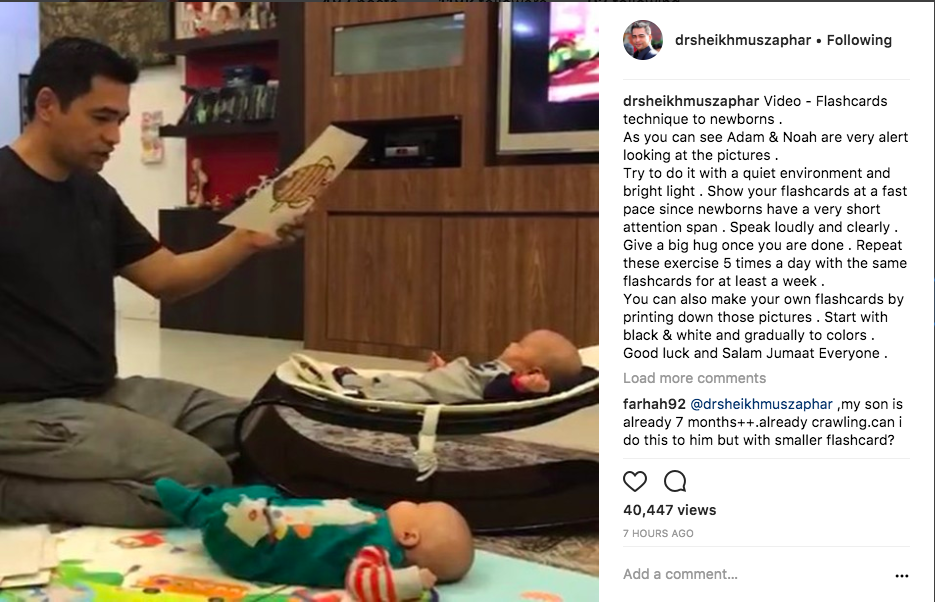
Task: Open post permalink via 7 HOURS AGO
Action: [658, 533]
